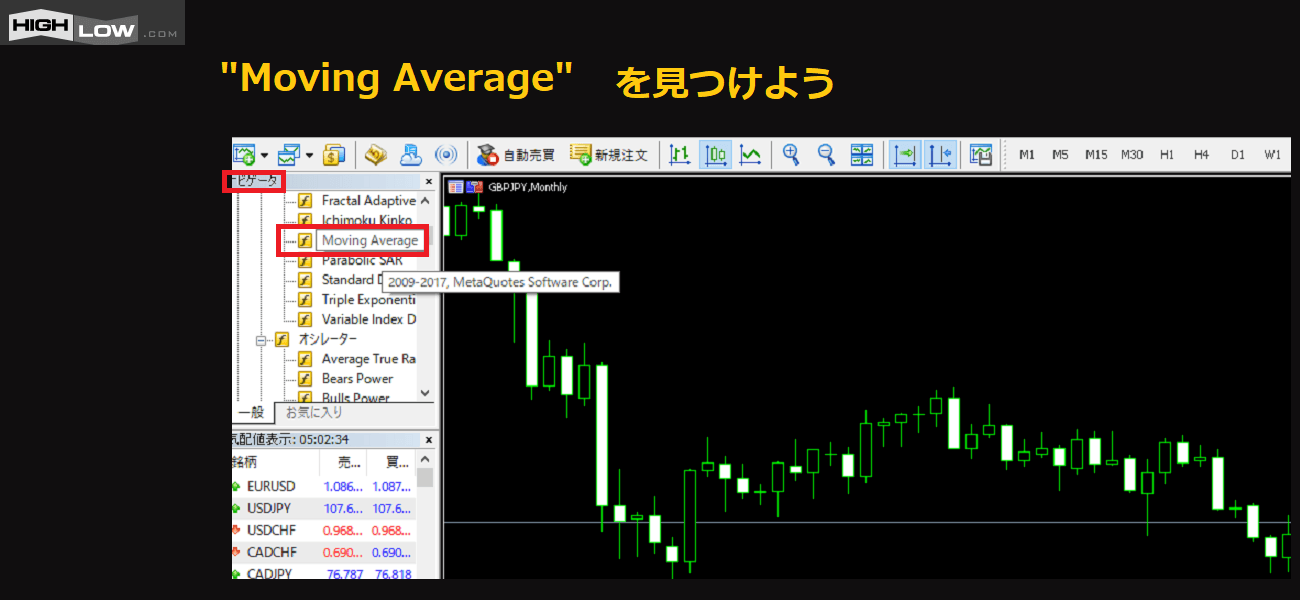The image size is (1300, 600).
Task: Click the zoom in magnifier icon
Action: tap(791, 154)
